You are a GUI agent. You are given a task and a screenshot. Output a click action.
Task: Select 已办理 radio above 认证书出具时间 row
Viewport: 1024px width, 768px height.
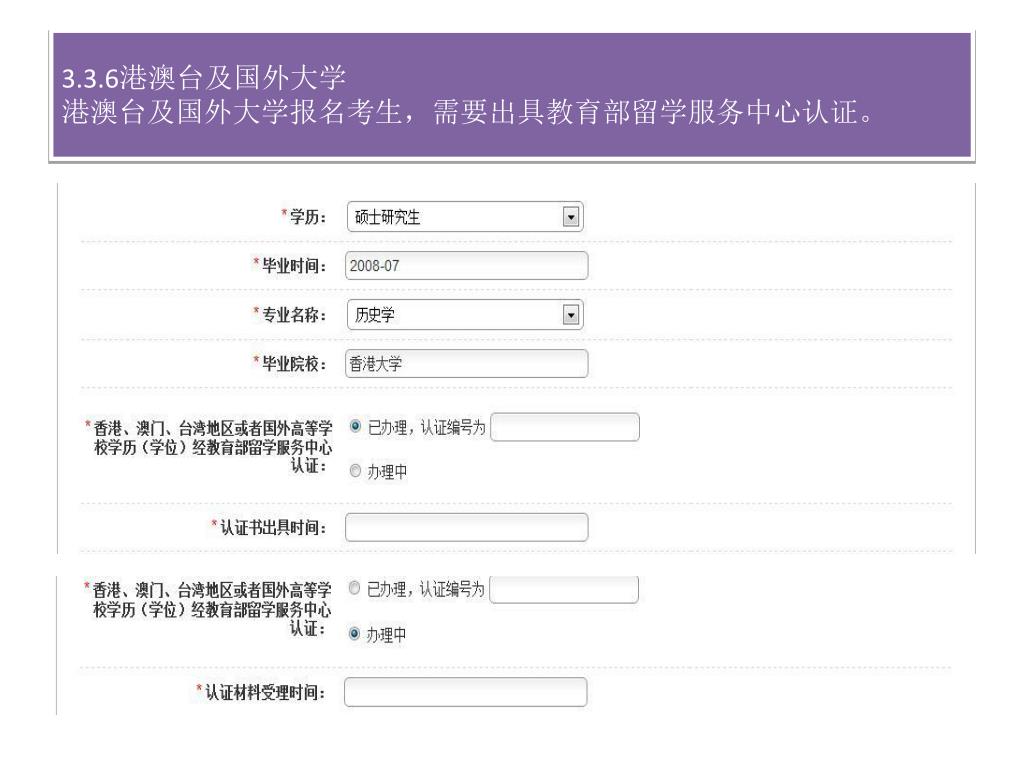[x=355, y=426]
